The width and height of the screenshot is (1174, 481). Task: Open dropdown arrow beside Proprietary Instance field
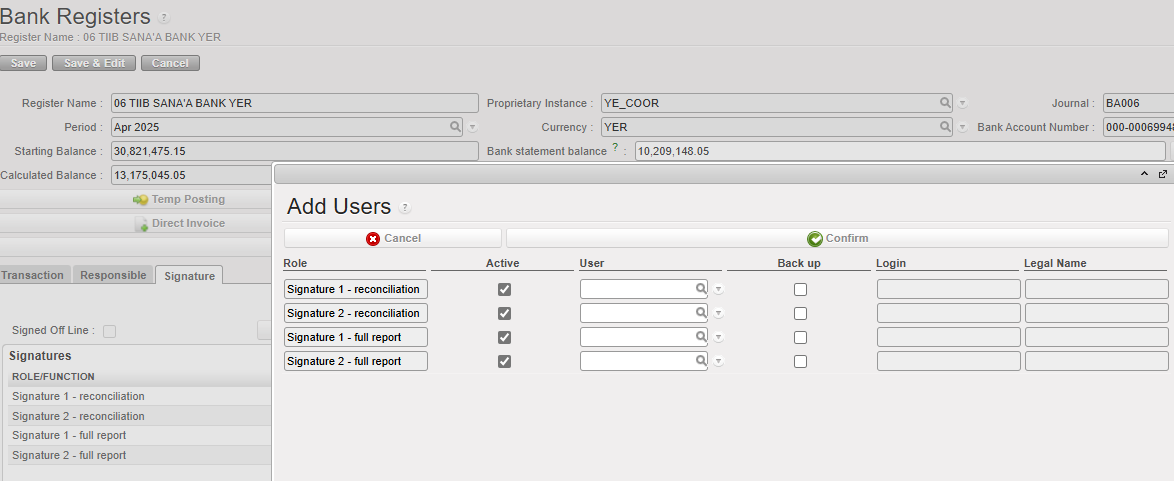(x=963, y=104)
